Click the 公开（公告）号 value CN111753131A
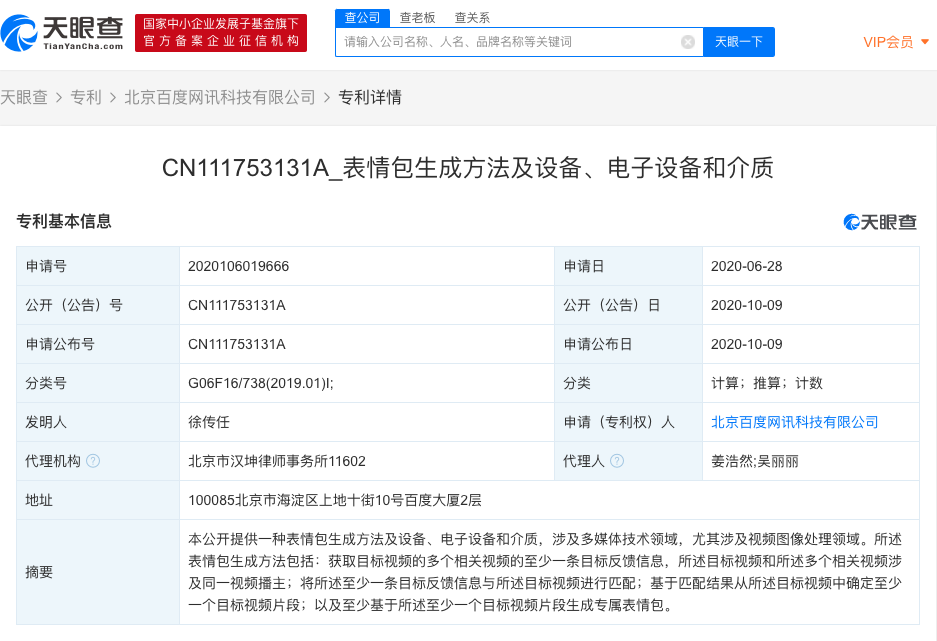The height and width of the screenshot is (641, 937). tap(237, 305)
